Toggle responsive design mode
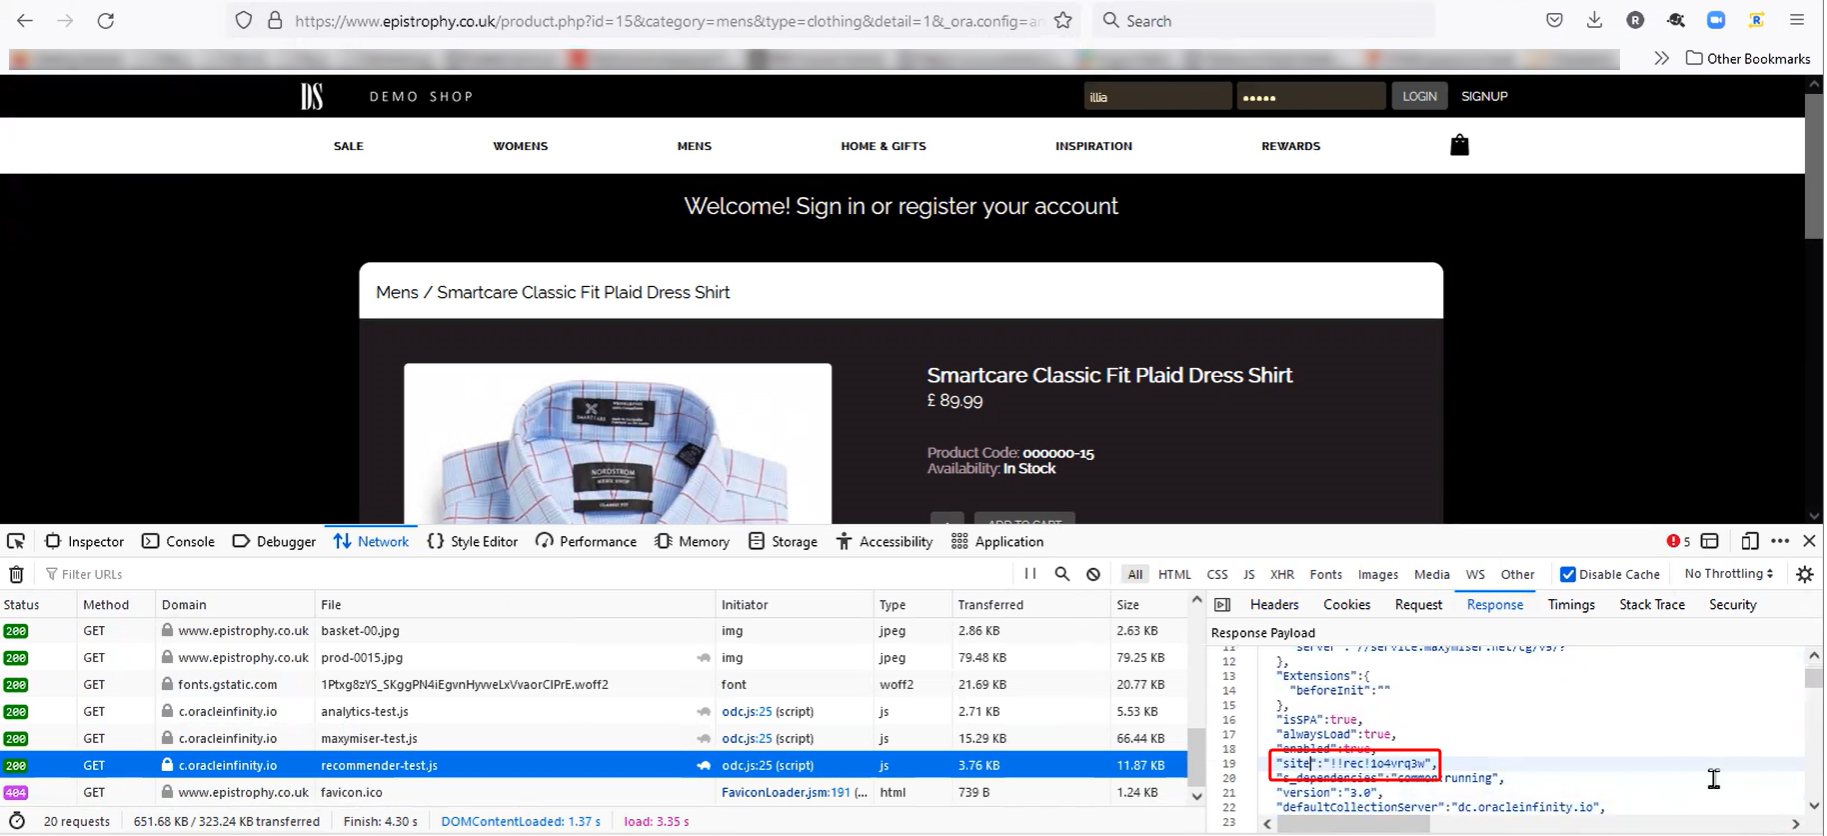Viewport: 1827px width, 836px height. 1749,541
